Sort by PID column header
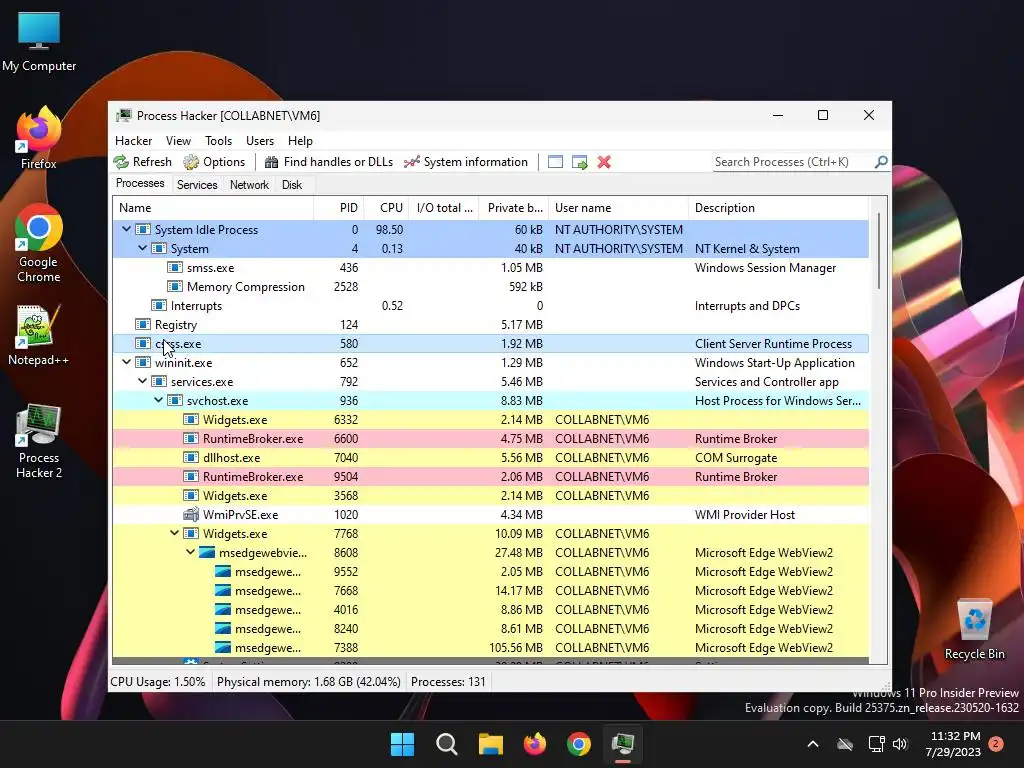This screenshot has width=1024, height=768. click(339, 208)
